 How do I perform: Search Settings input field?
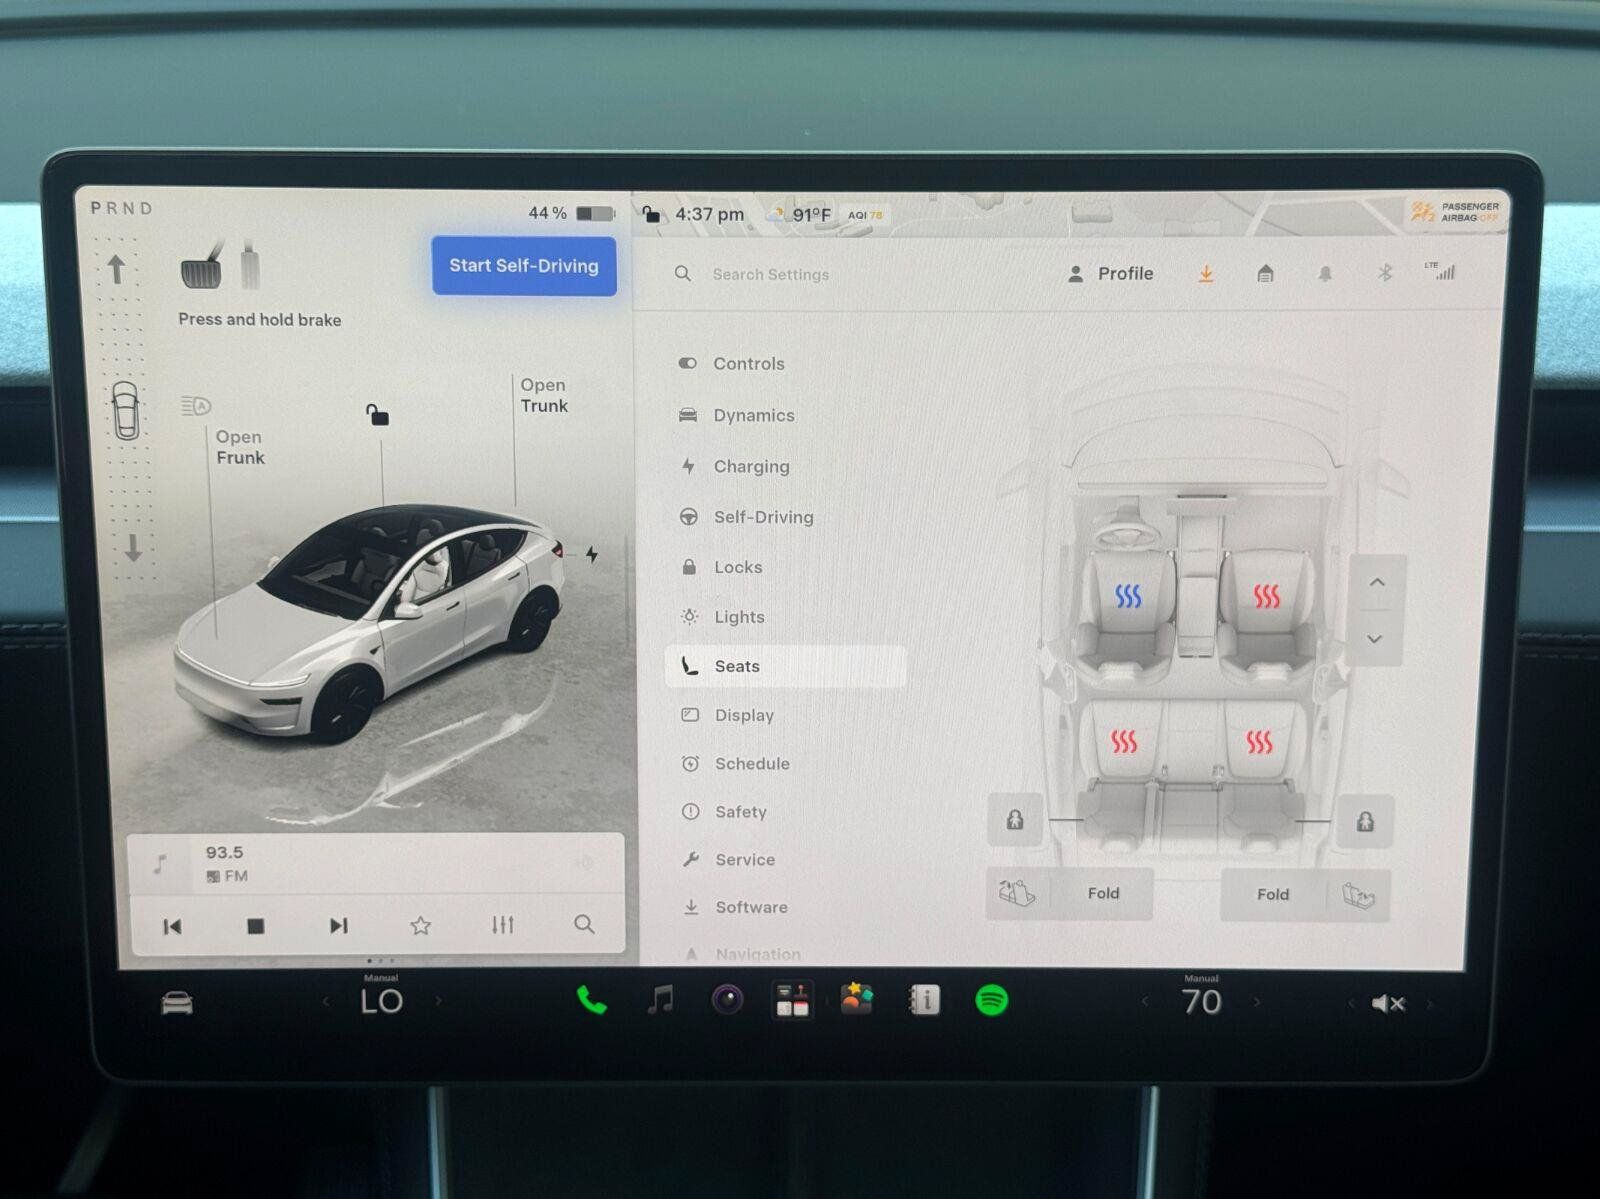click(x=770, y=274)
